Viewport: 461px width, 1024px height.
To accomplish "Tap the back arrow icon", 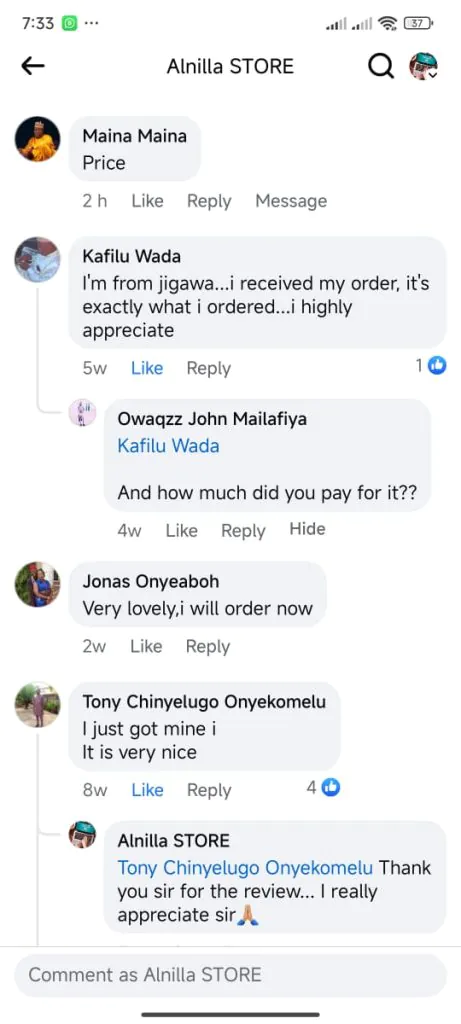I will (33, 66).
